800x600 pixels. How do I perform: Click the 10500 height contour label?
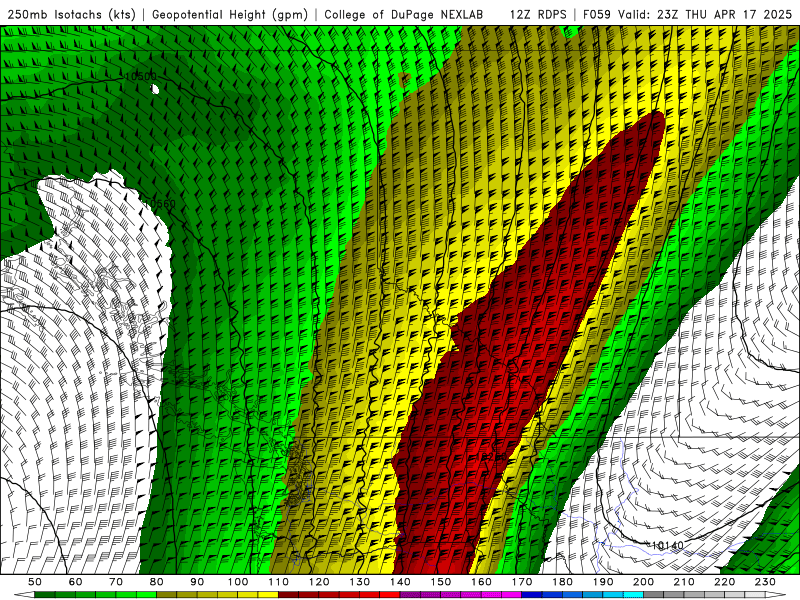(x=140, y=77)
